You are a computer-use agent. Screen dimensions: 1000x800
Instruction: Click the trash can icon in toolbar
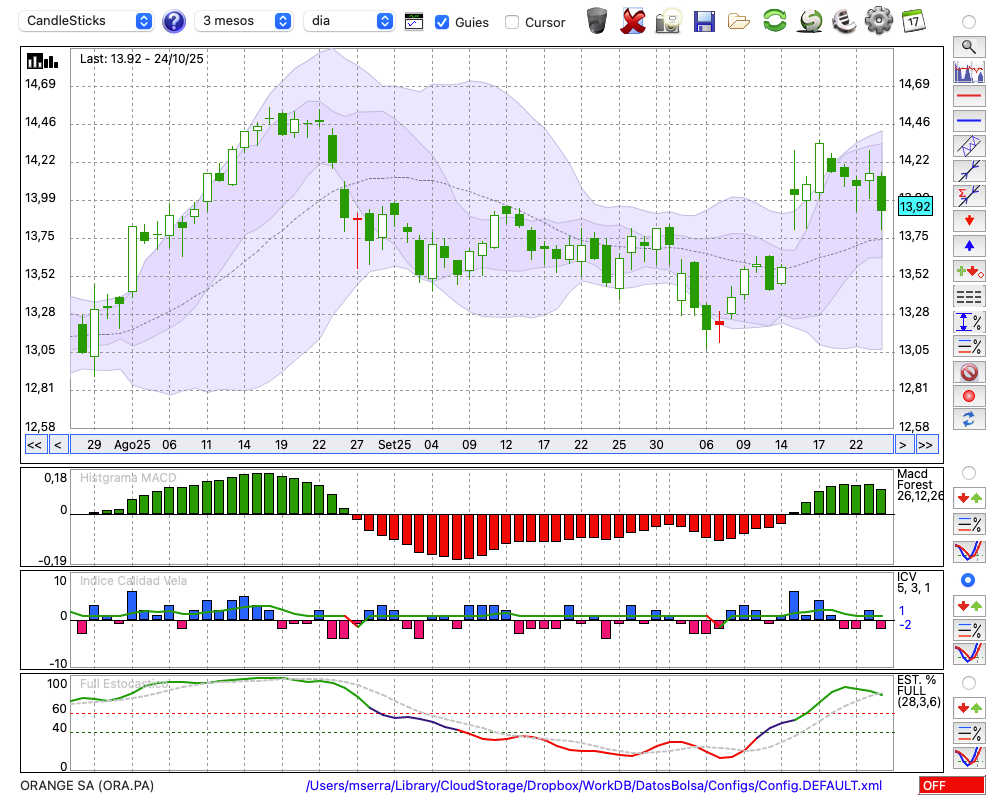coord(597,20)
